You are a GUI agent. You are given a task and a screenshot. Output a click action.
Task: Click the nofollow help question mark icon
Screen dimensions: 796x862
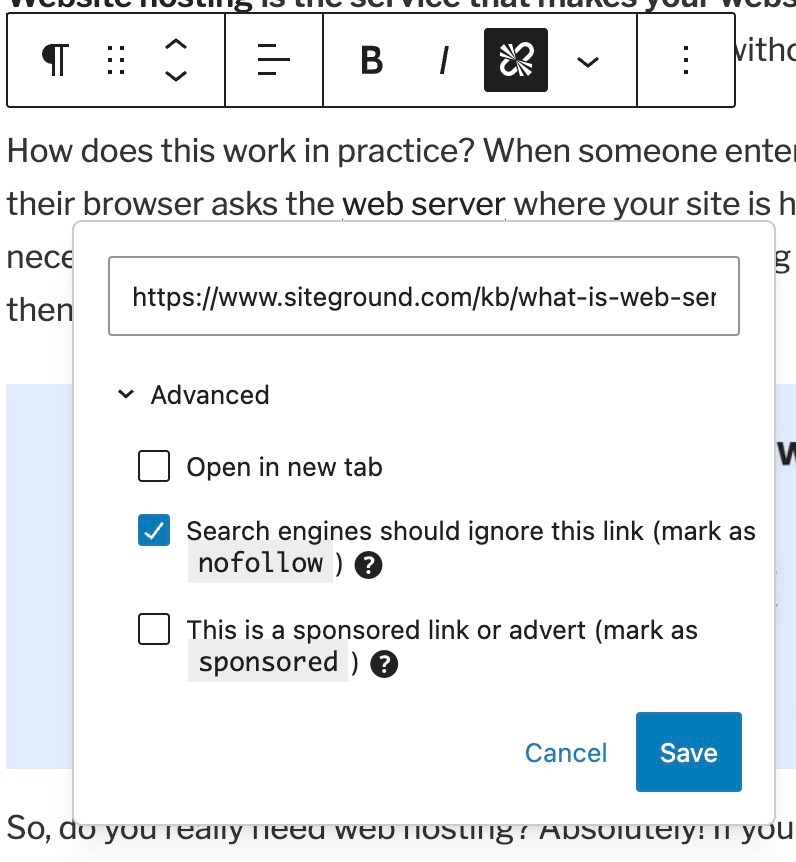point(368,565)
